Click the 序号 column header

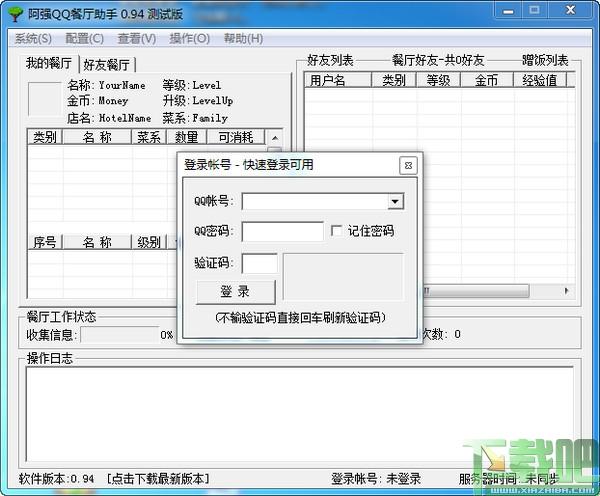[45, 242]
